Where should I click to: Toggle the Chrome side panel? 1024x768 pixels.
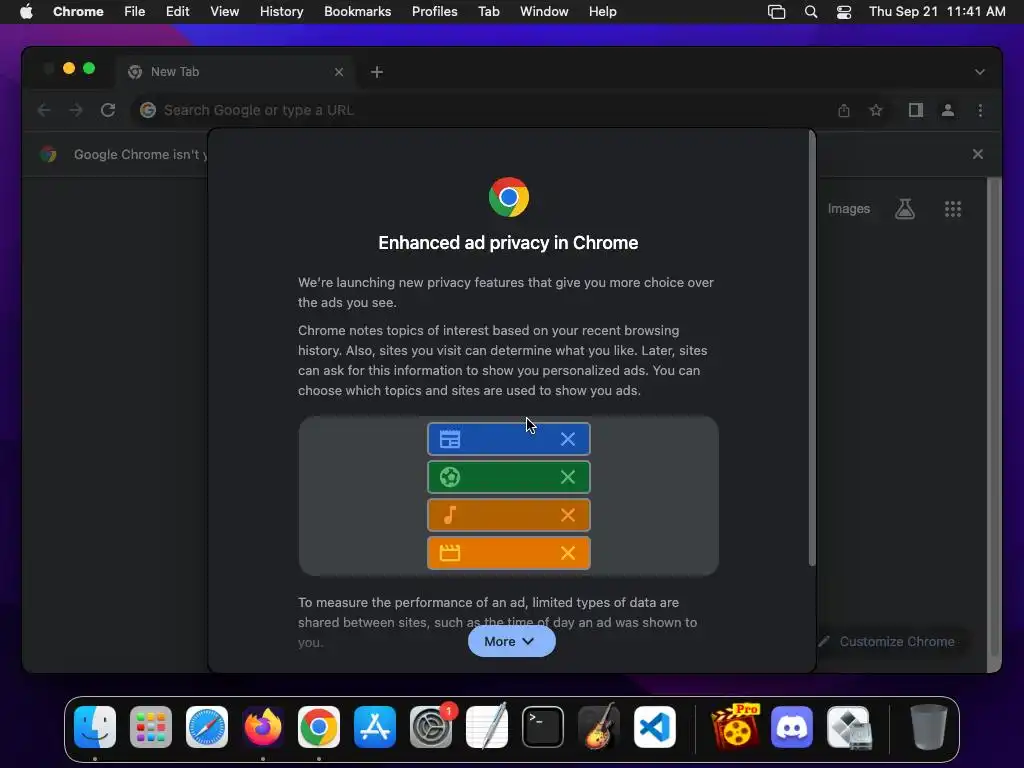[916, 110]
